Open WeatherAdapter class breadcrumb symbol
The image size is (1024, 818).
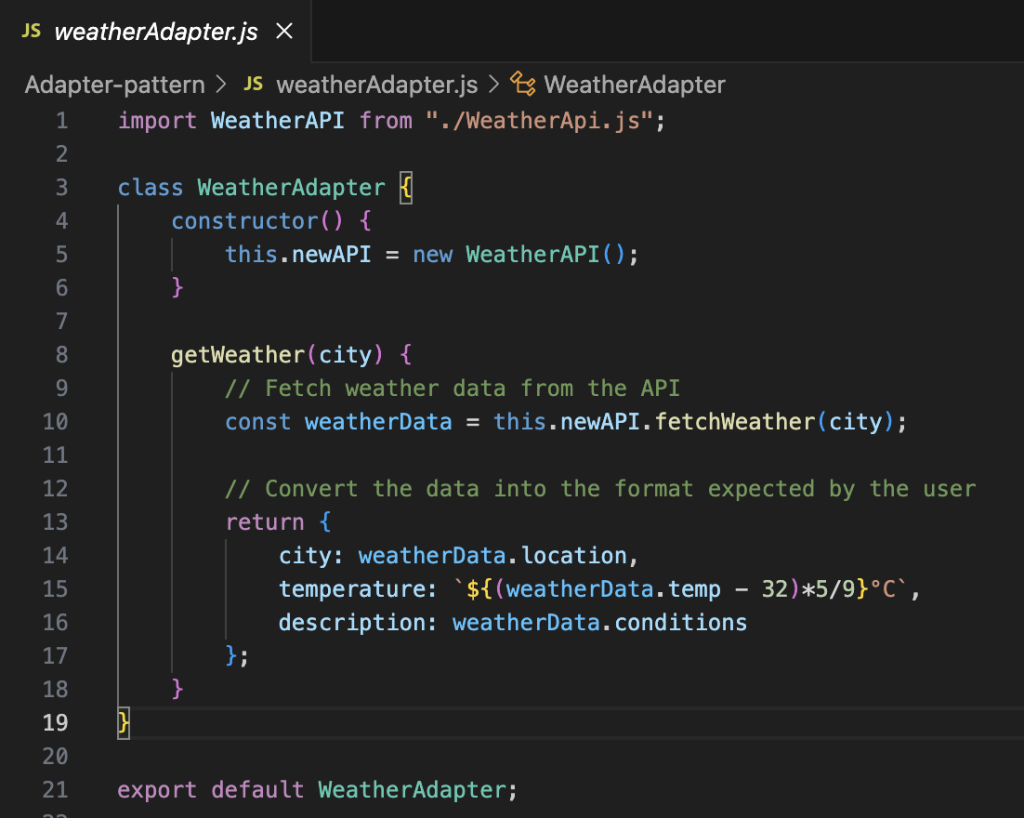tap(634, 85)
